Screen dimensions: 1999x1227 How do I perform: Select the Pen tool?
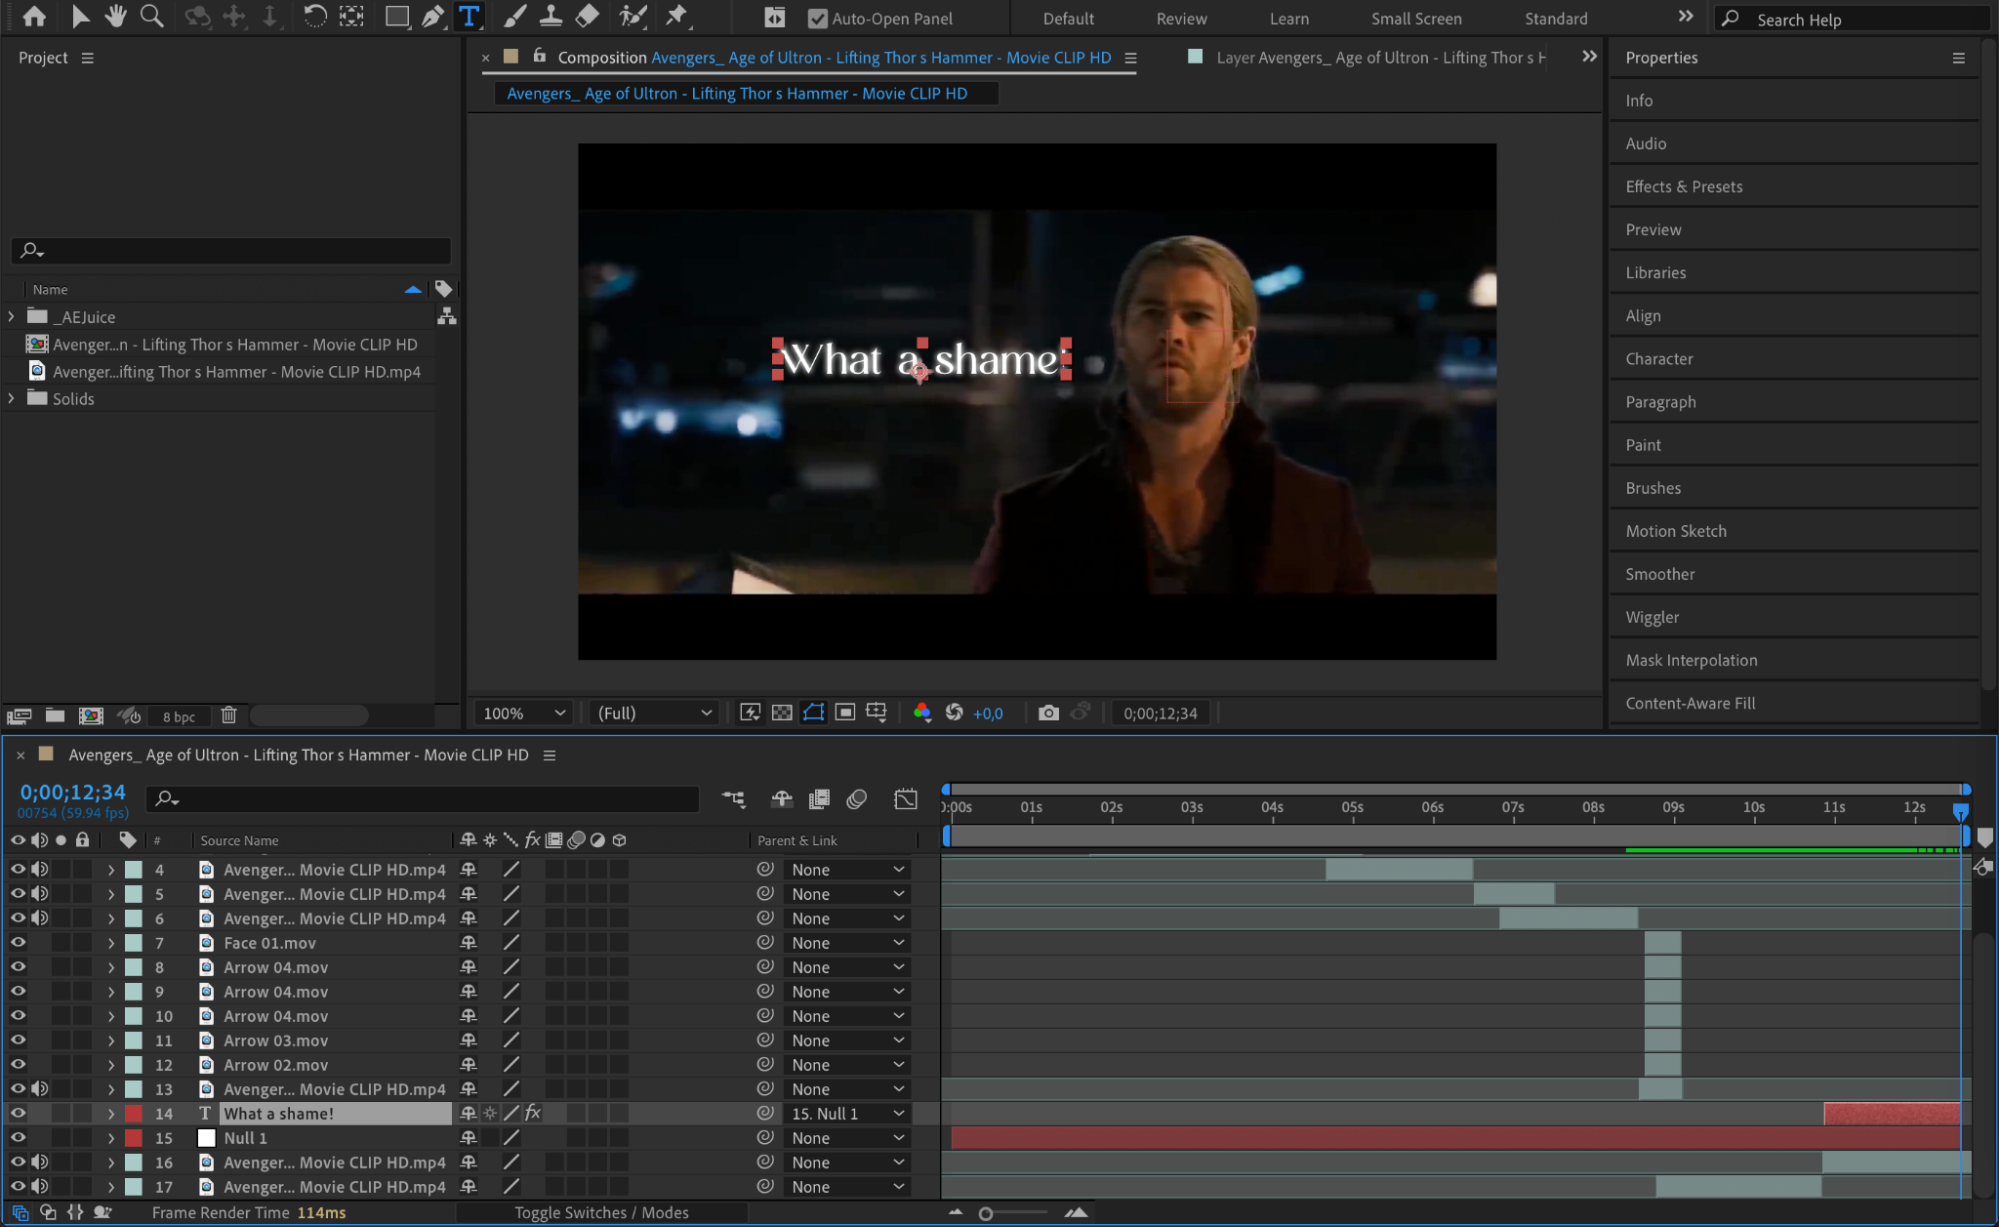(432, 16)
